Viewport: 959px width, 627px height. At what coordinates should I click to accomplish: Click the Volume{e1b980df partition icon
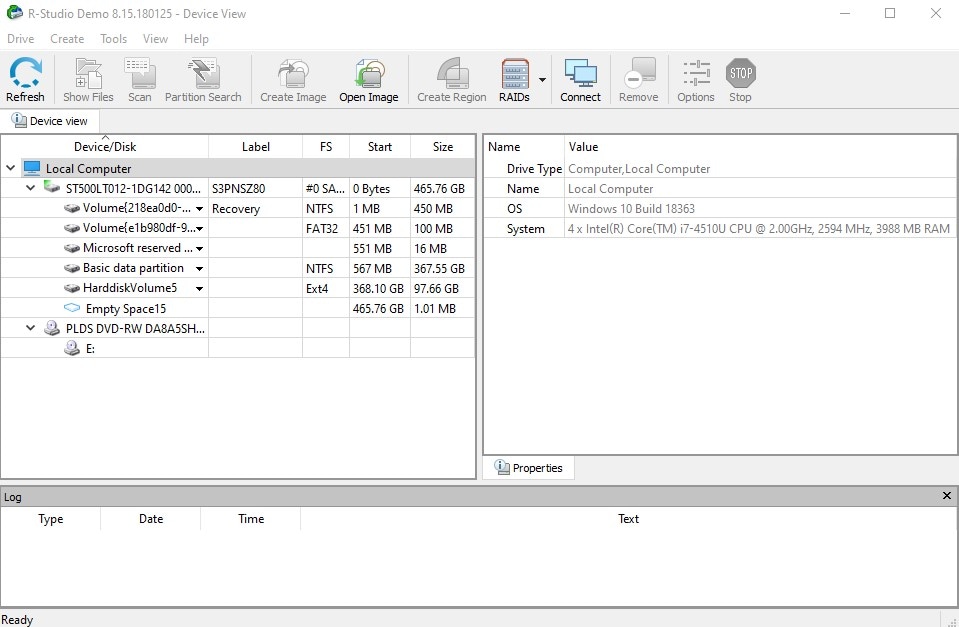(x=72, y=228)
